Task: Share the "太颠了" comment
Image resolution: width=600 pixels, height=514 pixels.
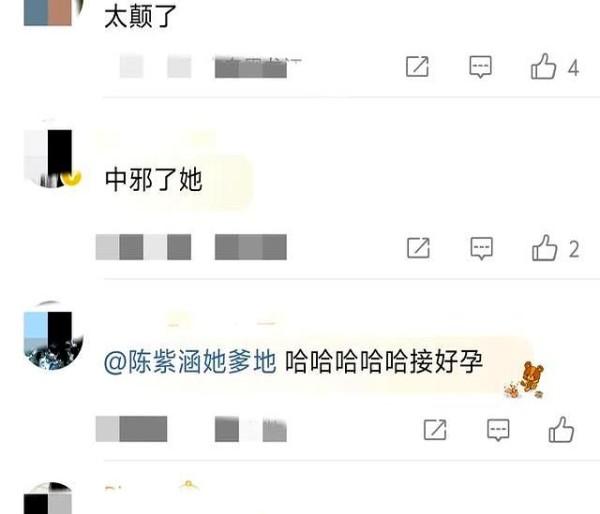Action: (x=417, y=67)
